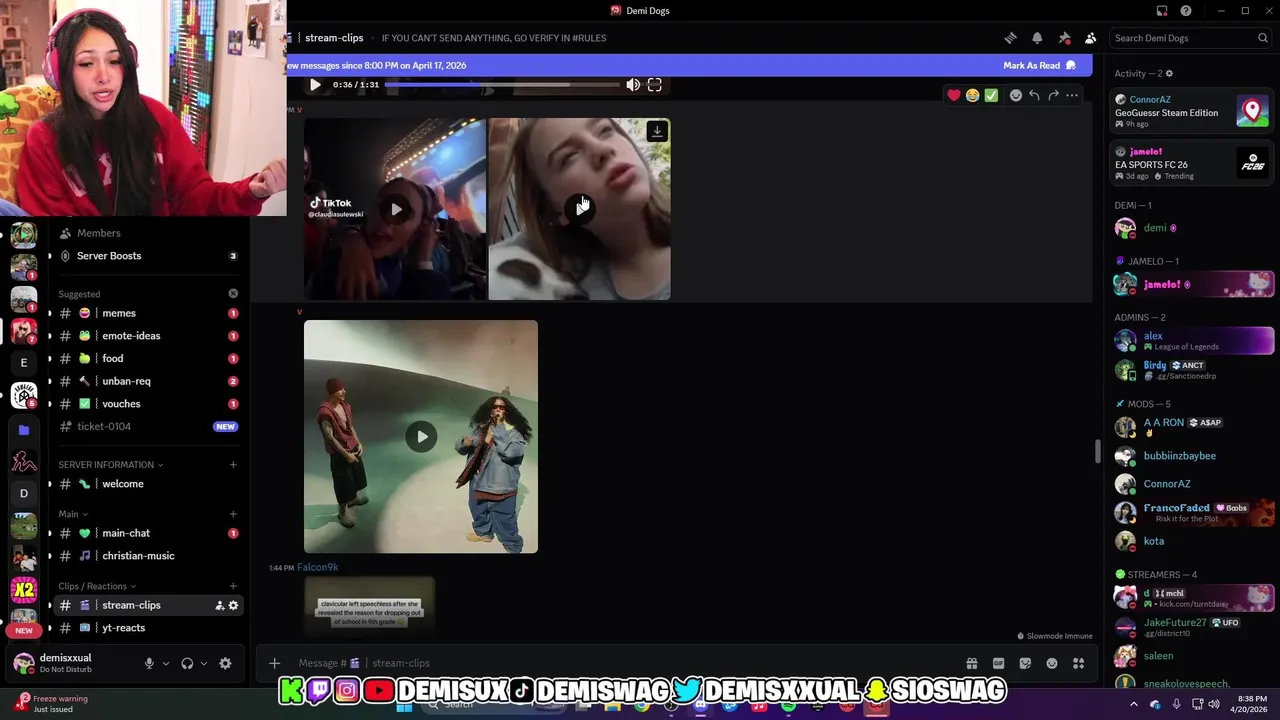Open the Members page
The image size is (1280, 720).
pyautogui.click(x=146, y=233)
